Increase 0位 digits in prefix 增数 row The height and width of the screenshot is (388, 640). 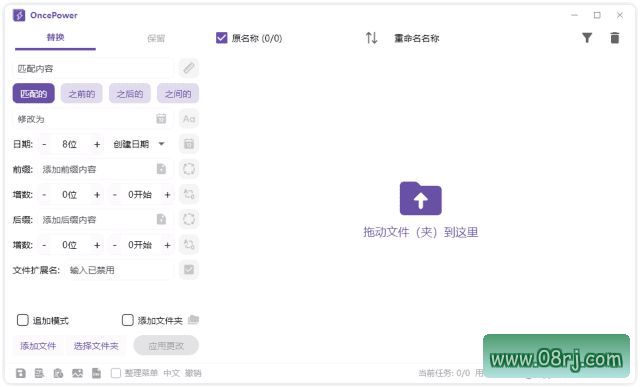(97, 195)
